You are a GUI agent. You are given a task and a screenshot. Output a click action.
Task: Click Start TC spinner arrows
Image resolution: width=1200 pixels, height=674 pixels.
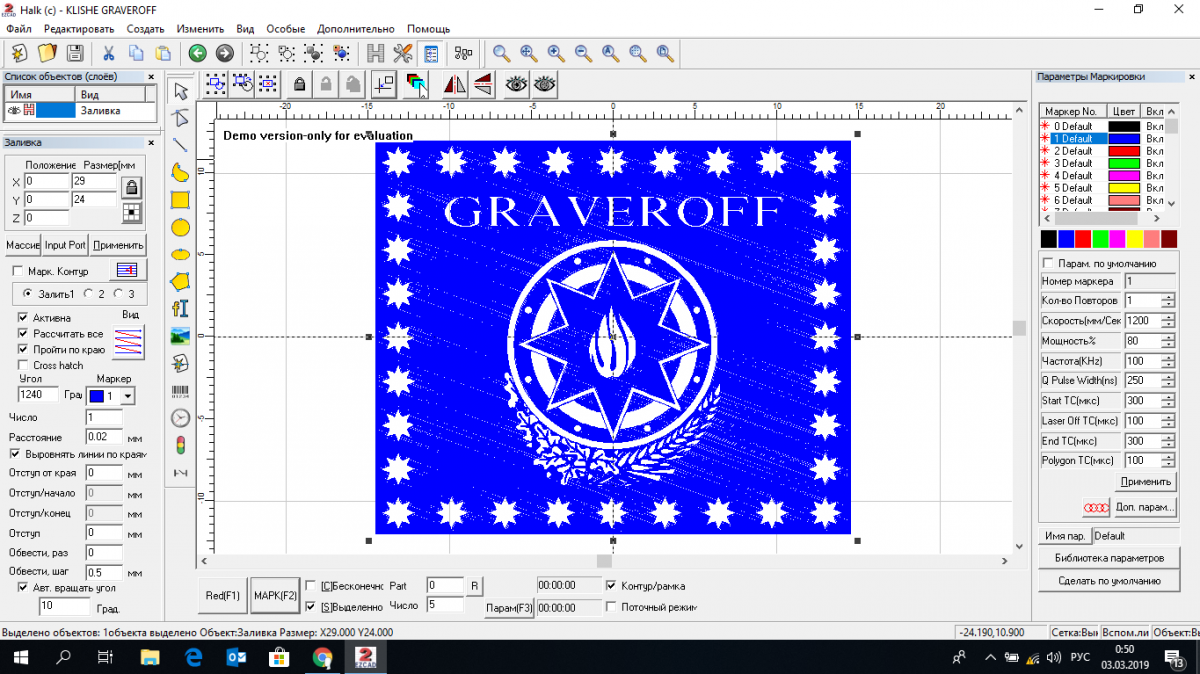coord(1168,401)
